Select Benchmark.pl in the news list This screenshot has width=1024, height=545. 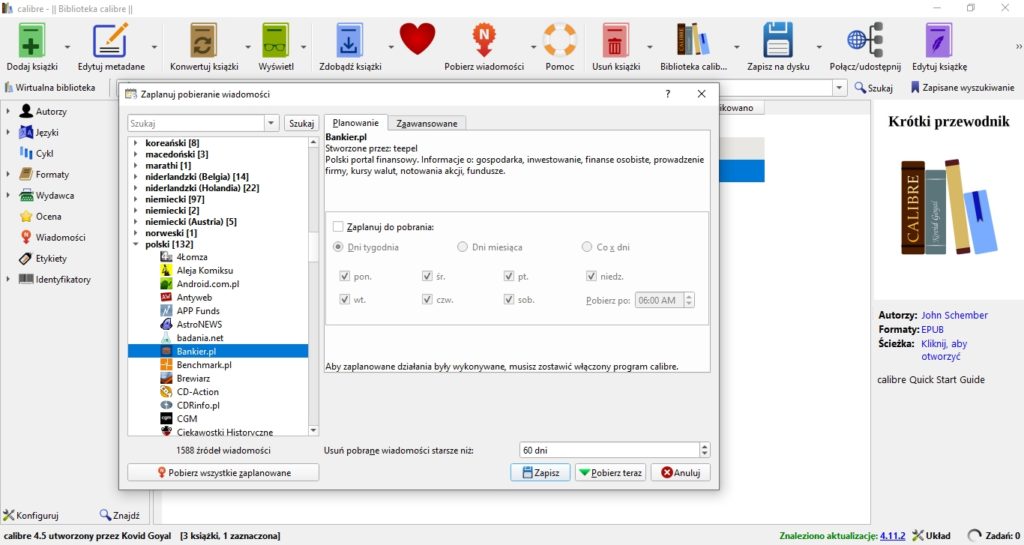click(x=204, y=365)
